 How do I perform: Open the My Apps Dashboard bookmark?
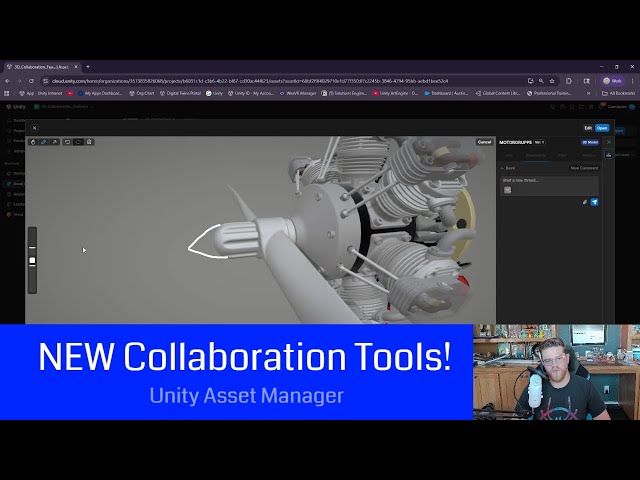click(x=100, y=93)
